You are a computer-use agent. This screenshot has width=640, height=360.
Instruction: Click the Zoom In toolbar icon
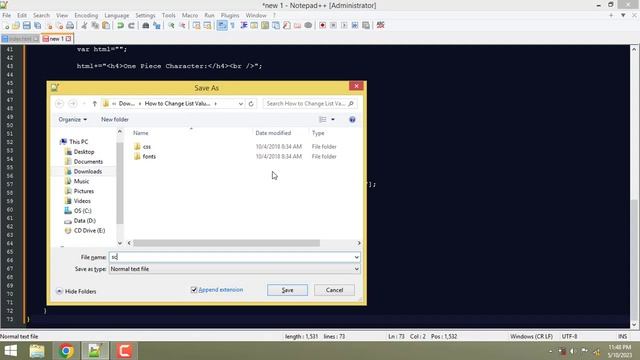coord(171,26)
